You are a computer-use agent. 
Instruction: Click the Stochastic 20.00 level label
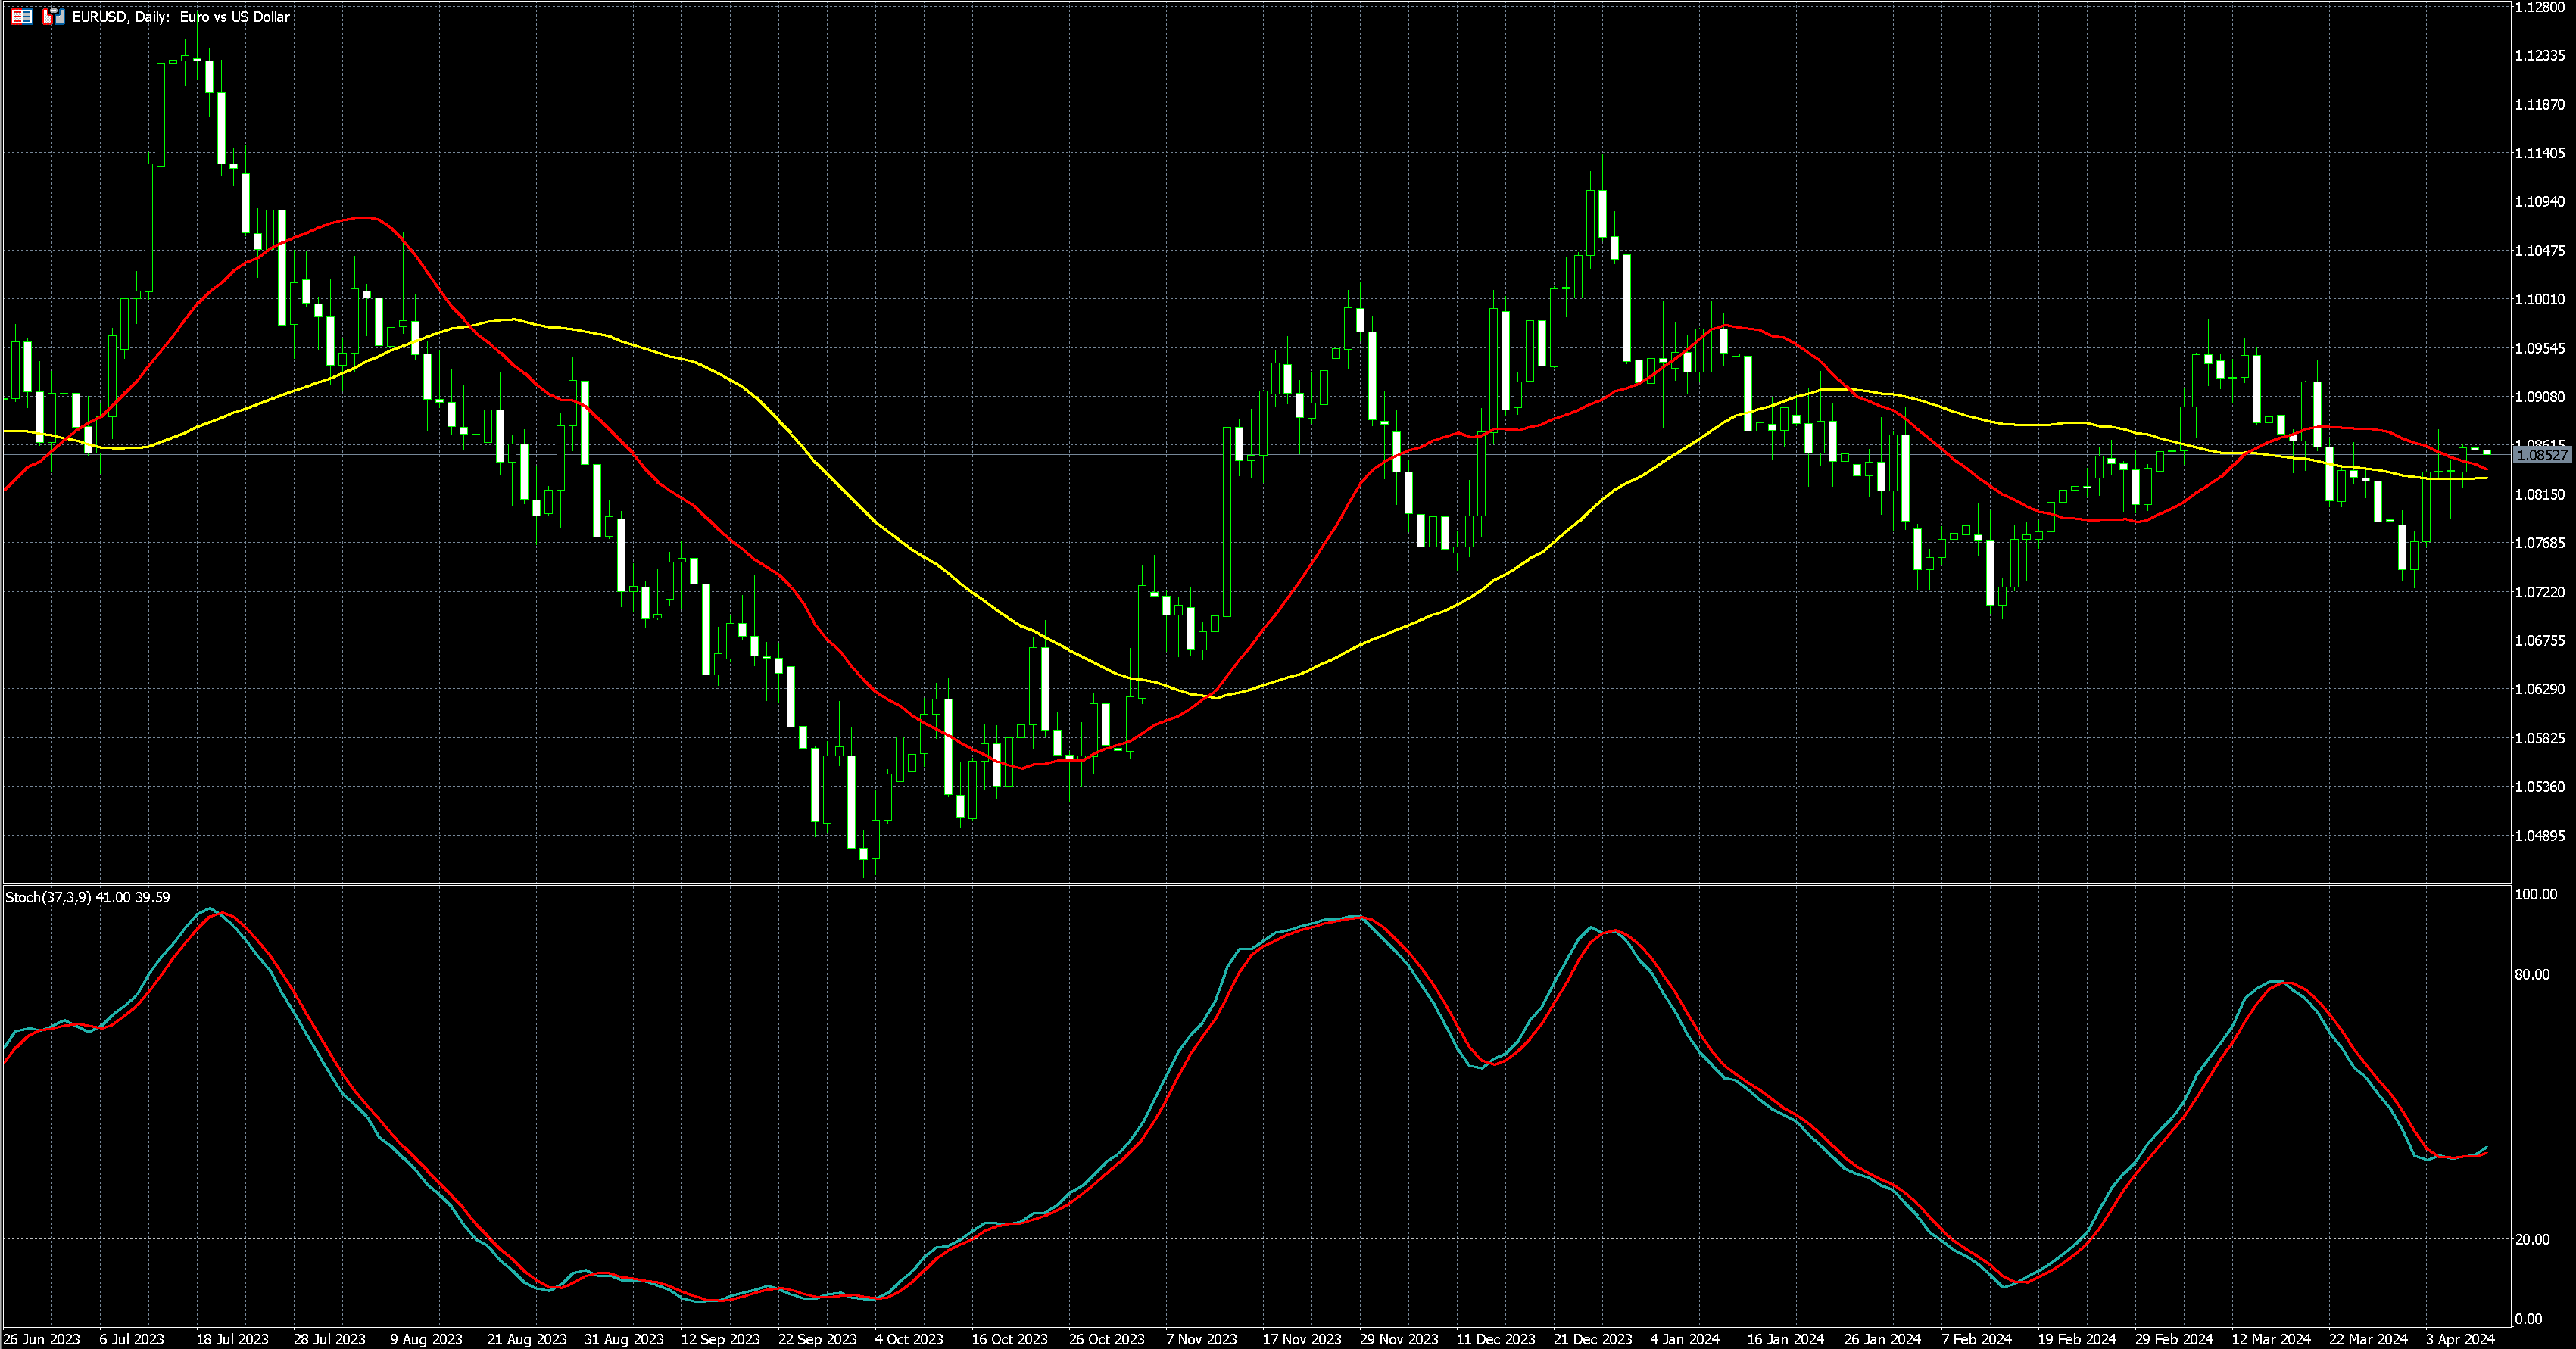[2532, 1239]
